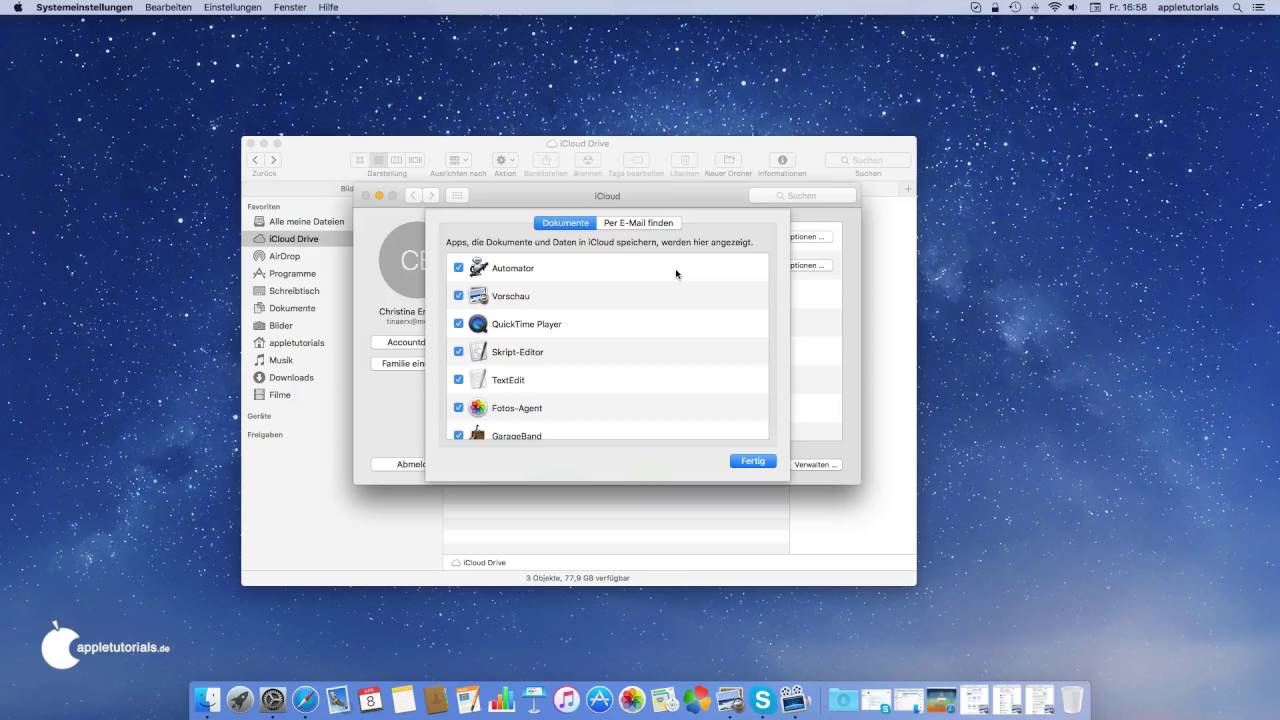
Task: Show all preferences grid button
Action: pos(457,196)
